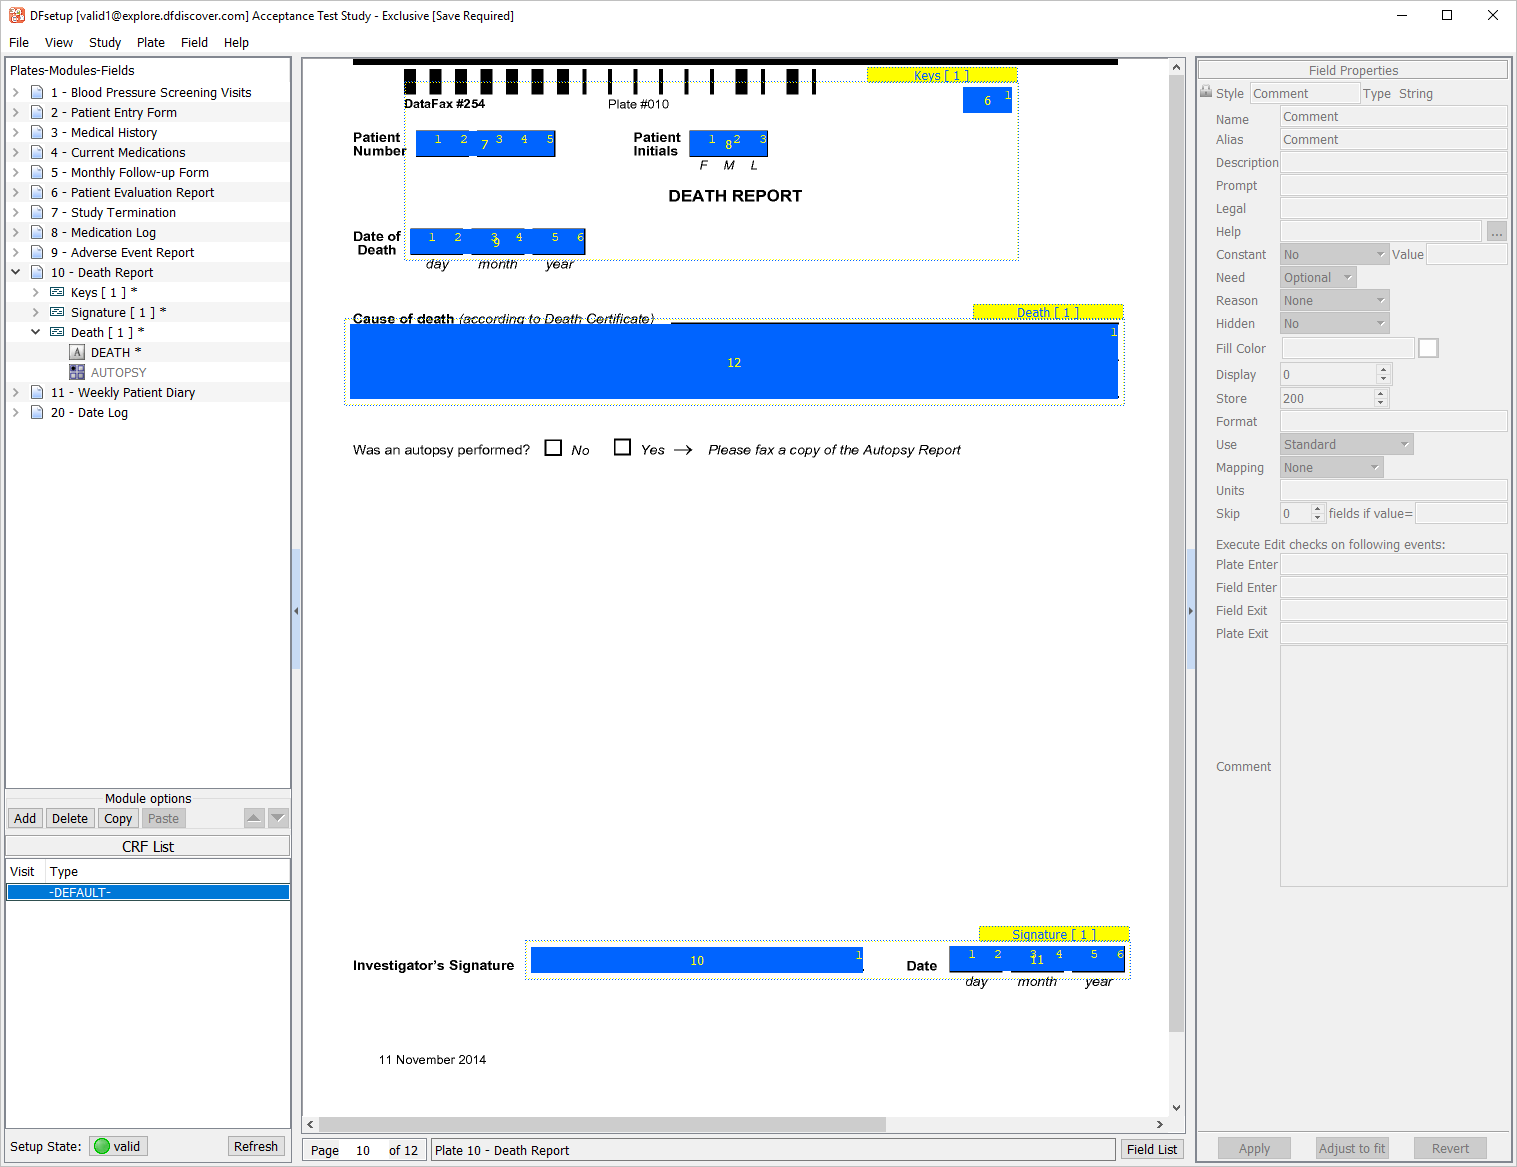Click the move module up arrow
The width and height of the screenshot is (1517, 1167).
[x=254, y=818]
